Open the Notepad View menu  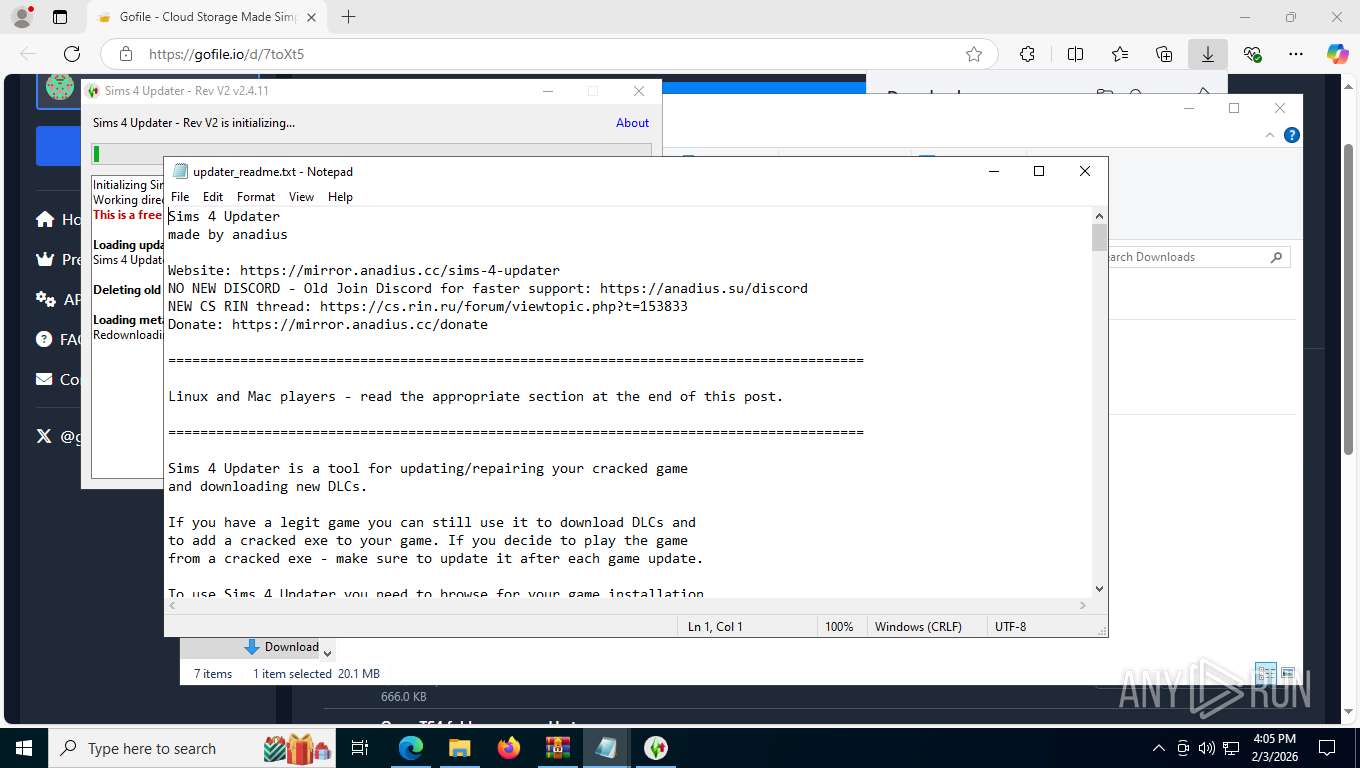click(301, 197)
